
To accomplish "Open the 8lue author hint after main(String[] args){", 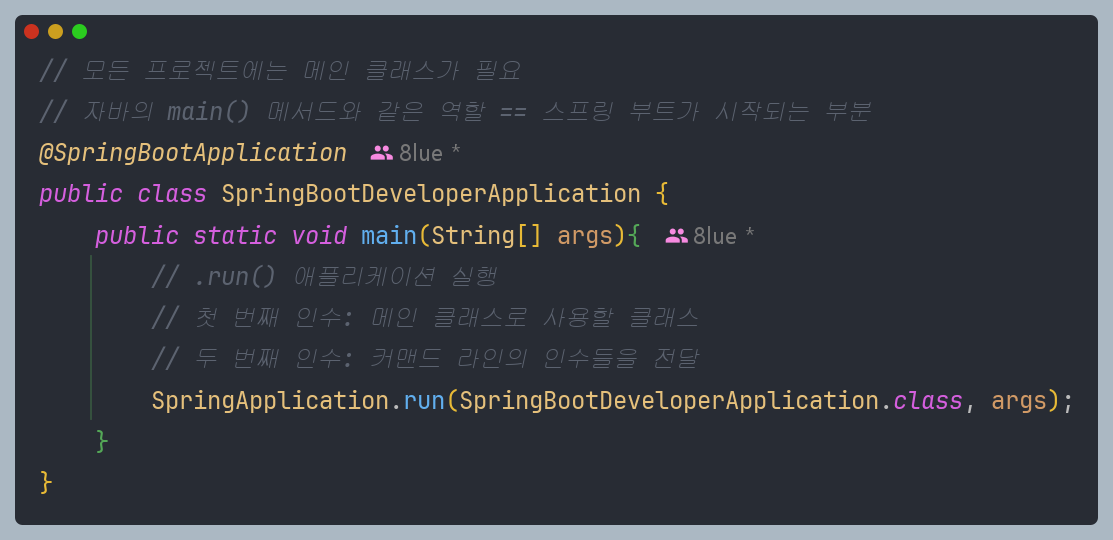I will pos(723,236).
